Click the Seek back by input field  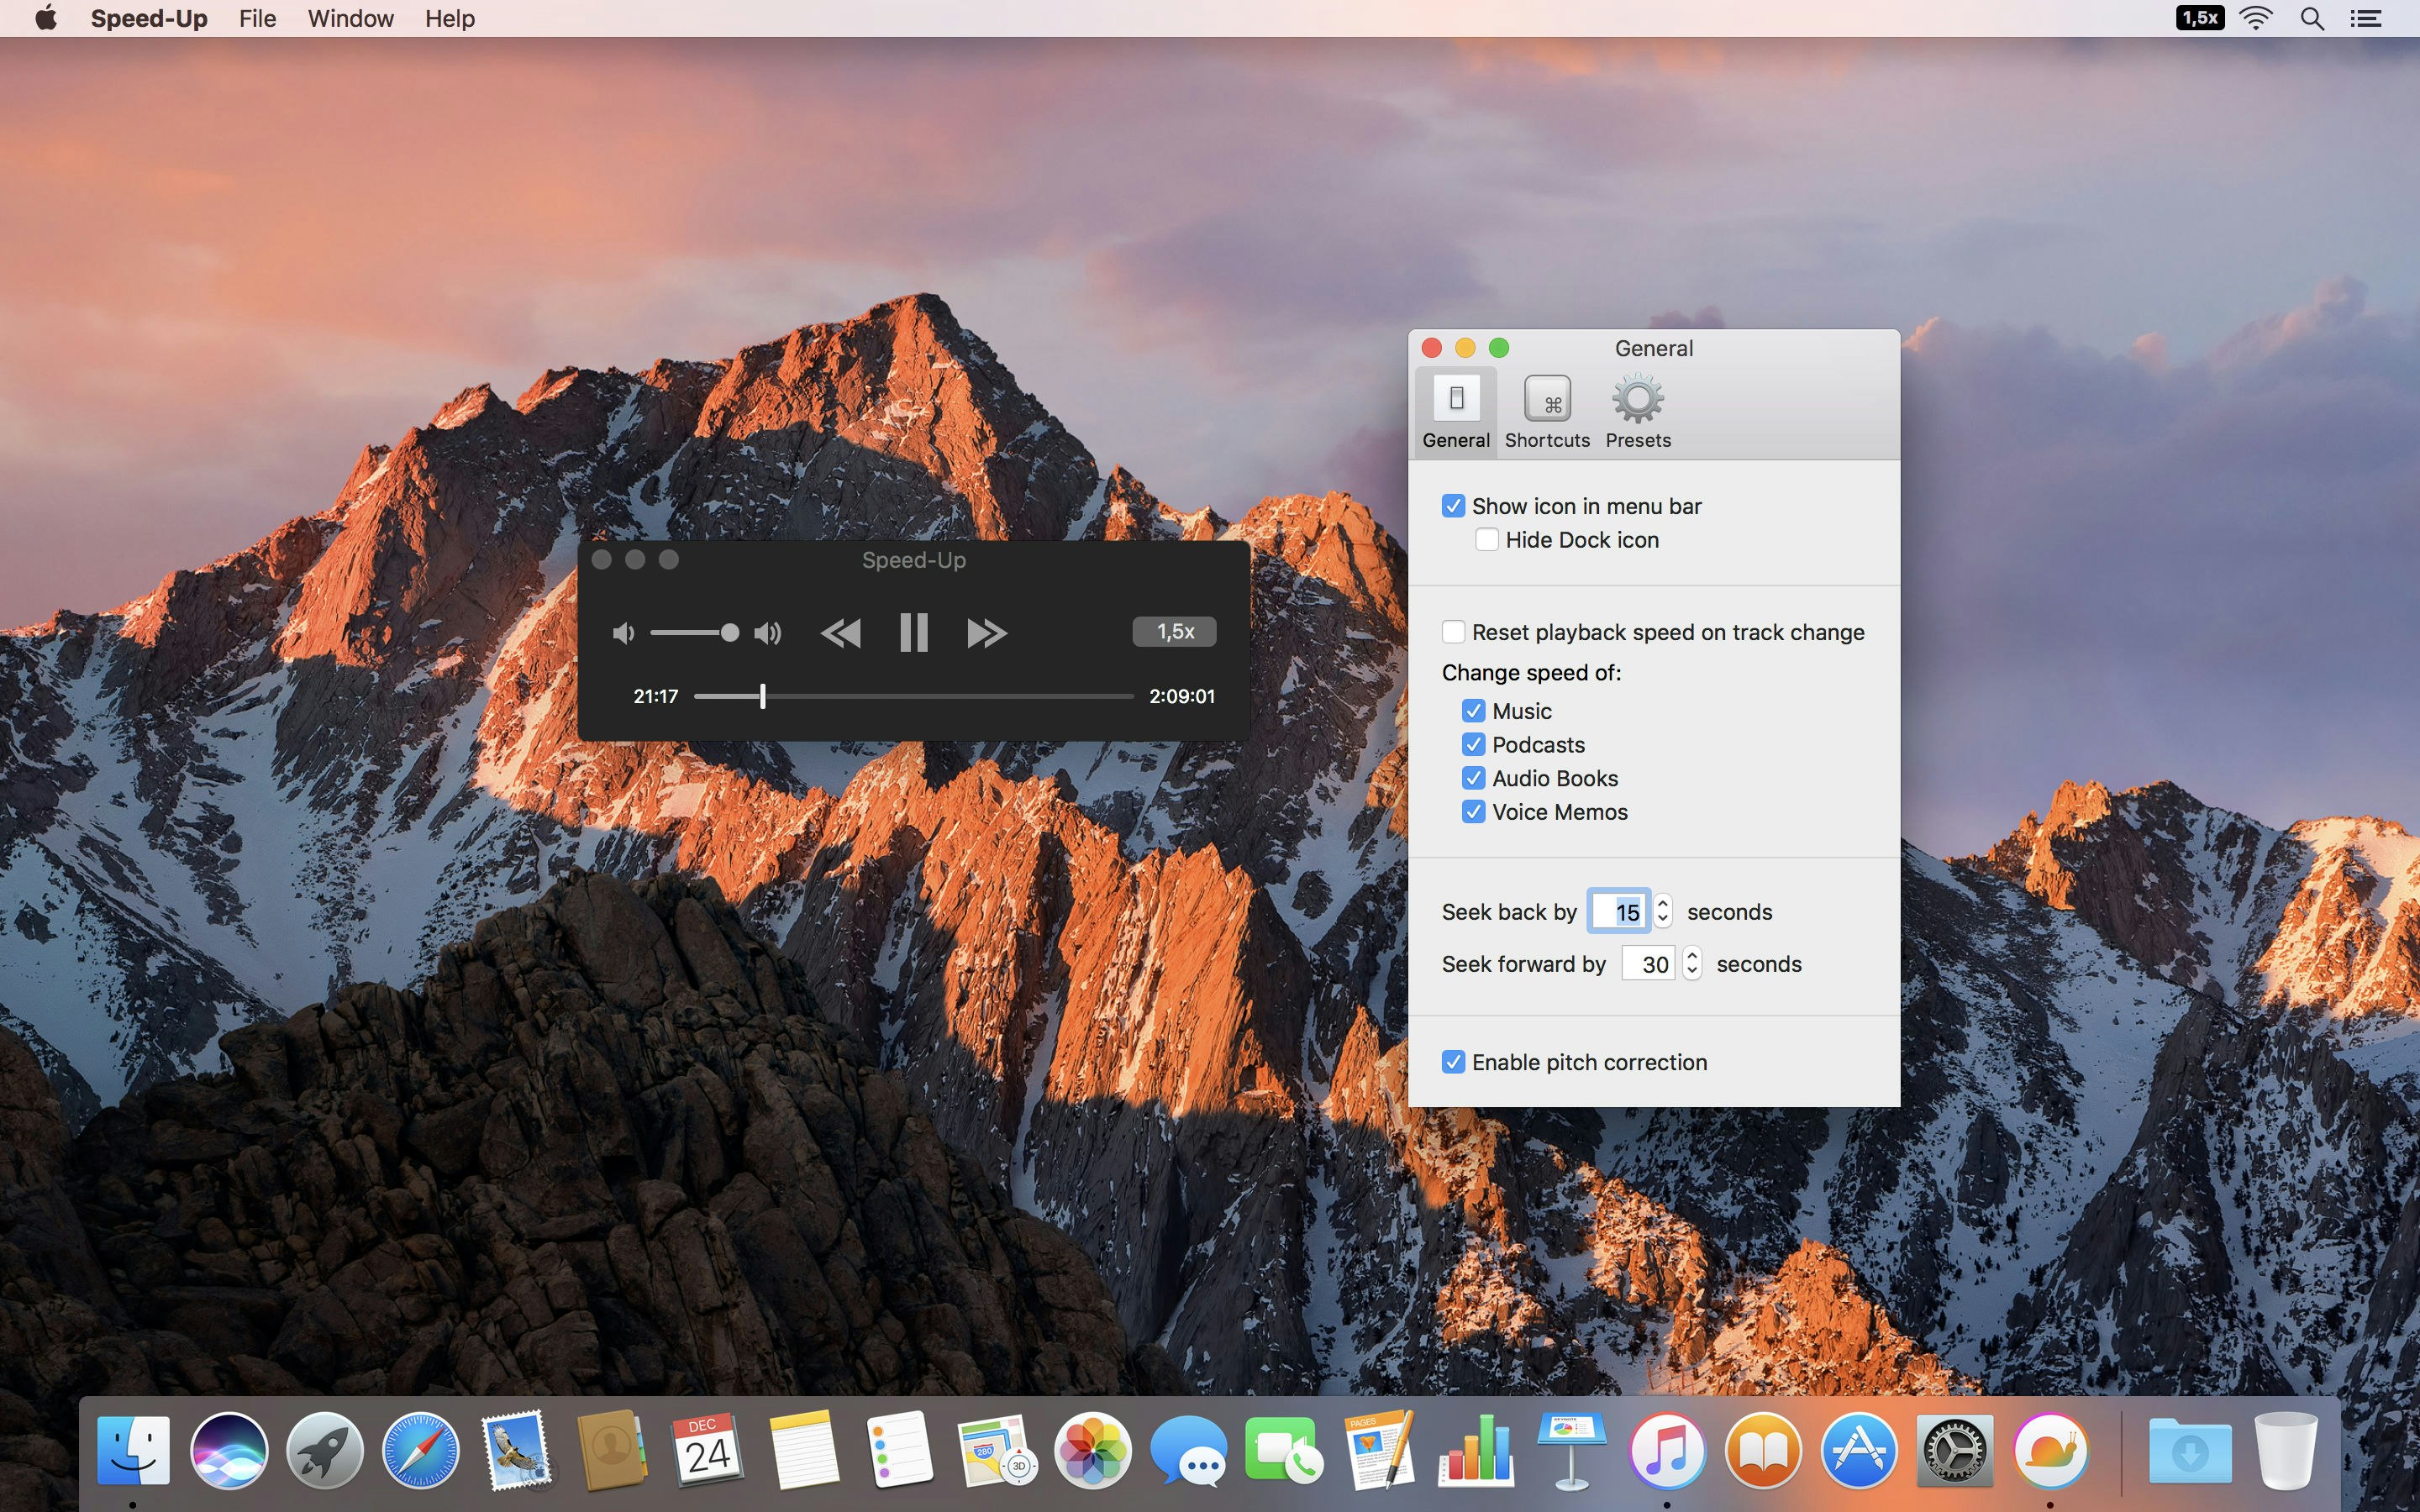coord(1621,911)
